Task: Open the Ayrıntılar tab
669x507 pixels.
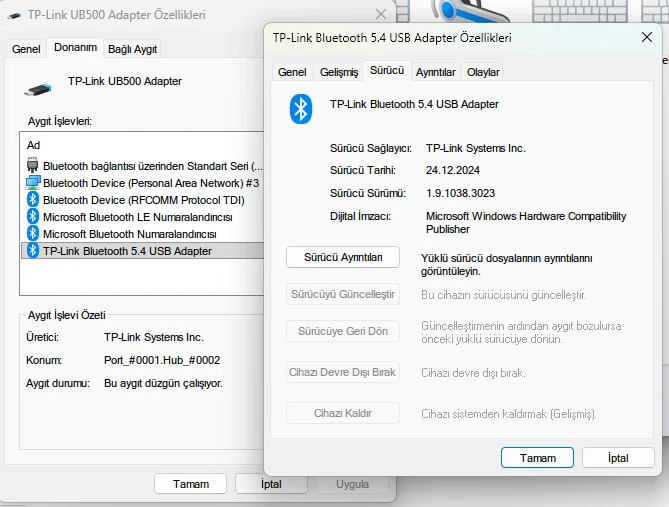Action: pos(436,72)
